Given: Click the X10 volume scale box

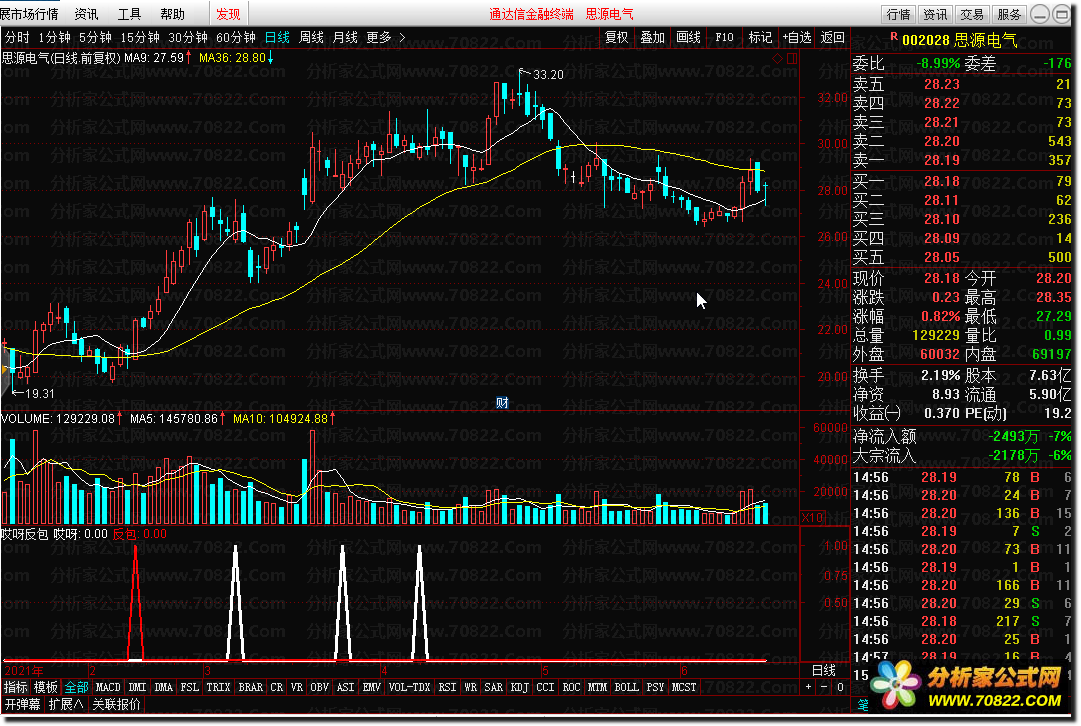Looking at the screenshot, I should pyautogui.click(x=812, y=517).
